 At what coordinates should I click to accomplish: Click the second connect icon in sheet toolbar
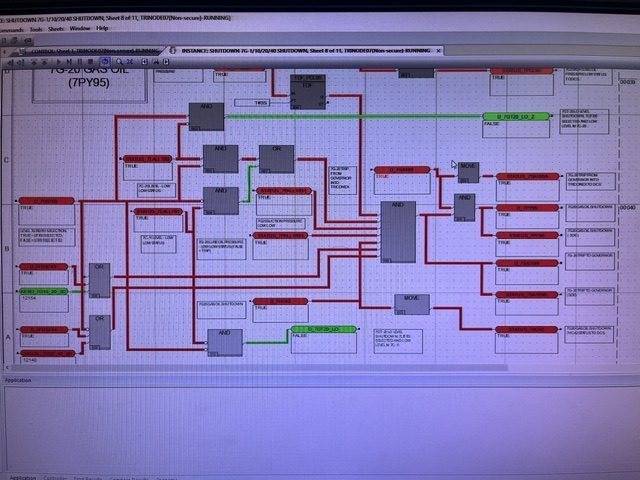(x=20, y=62)
